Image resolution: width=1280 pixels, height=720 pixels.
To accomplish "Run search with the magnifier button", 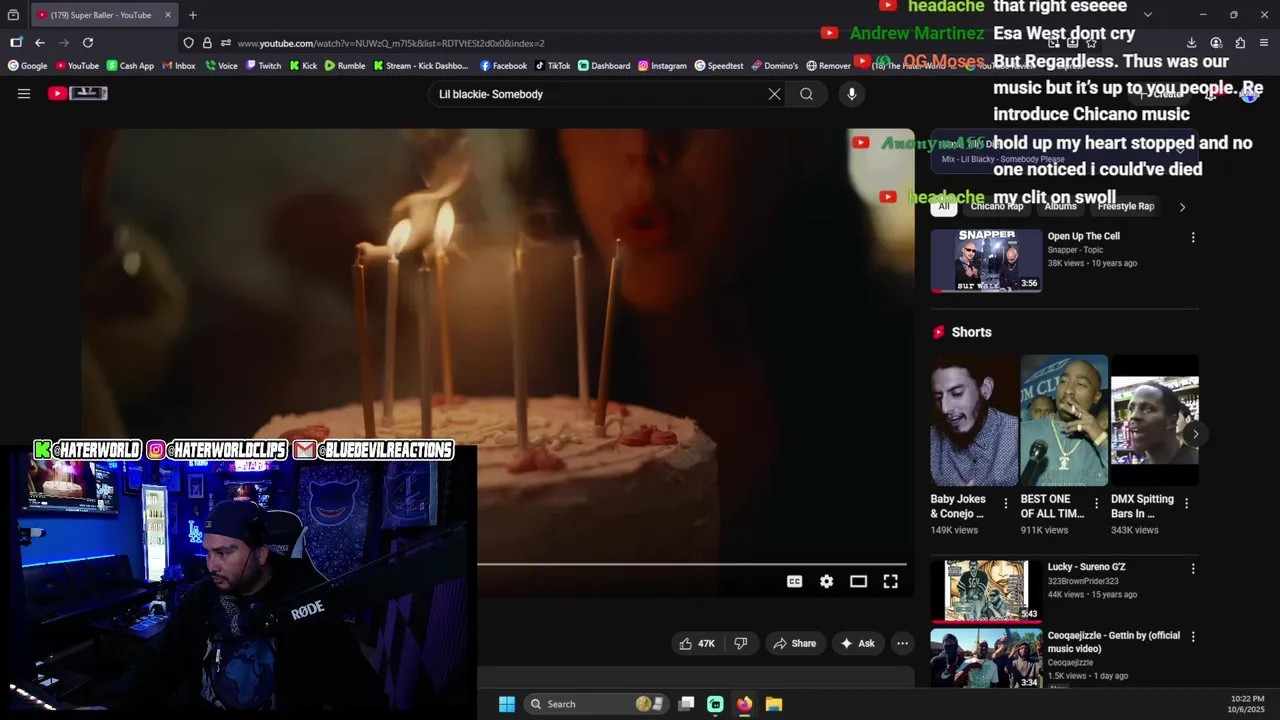I will 806,94.
